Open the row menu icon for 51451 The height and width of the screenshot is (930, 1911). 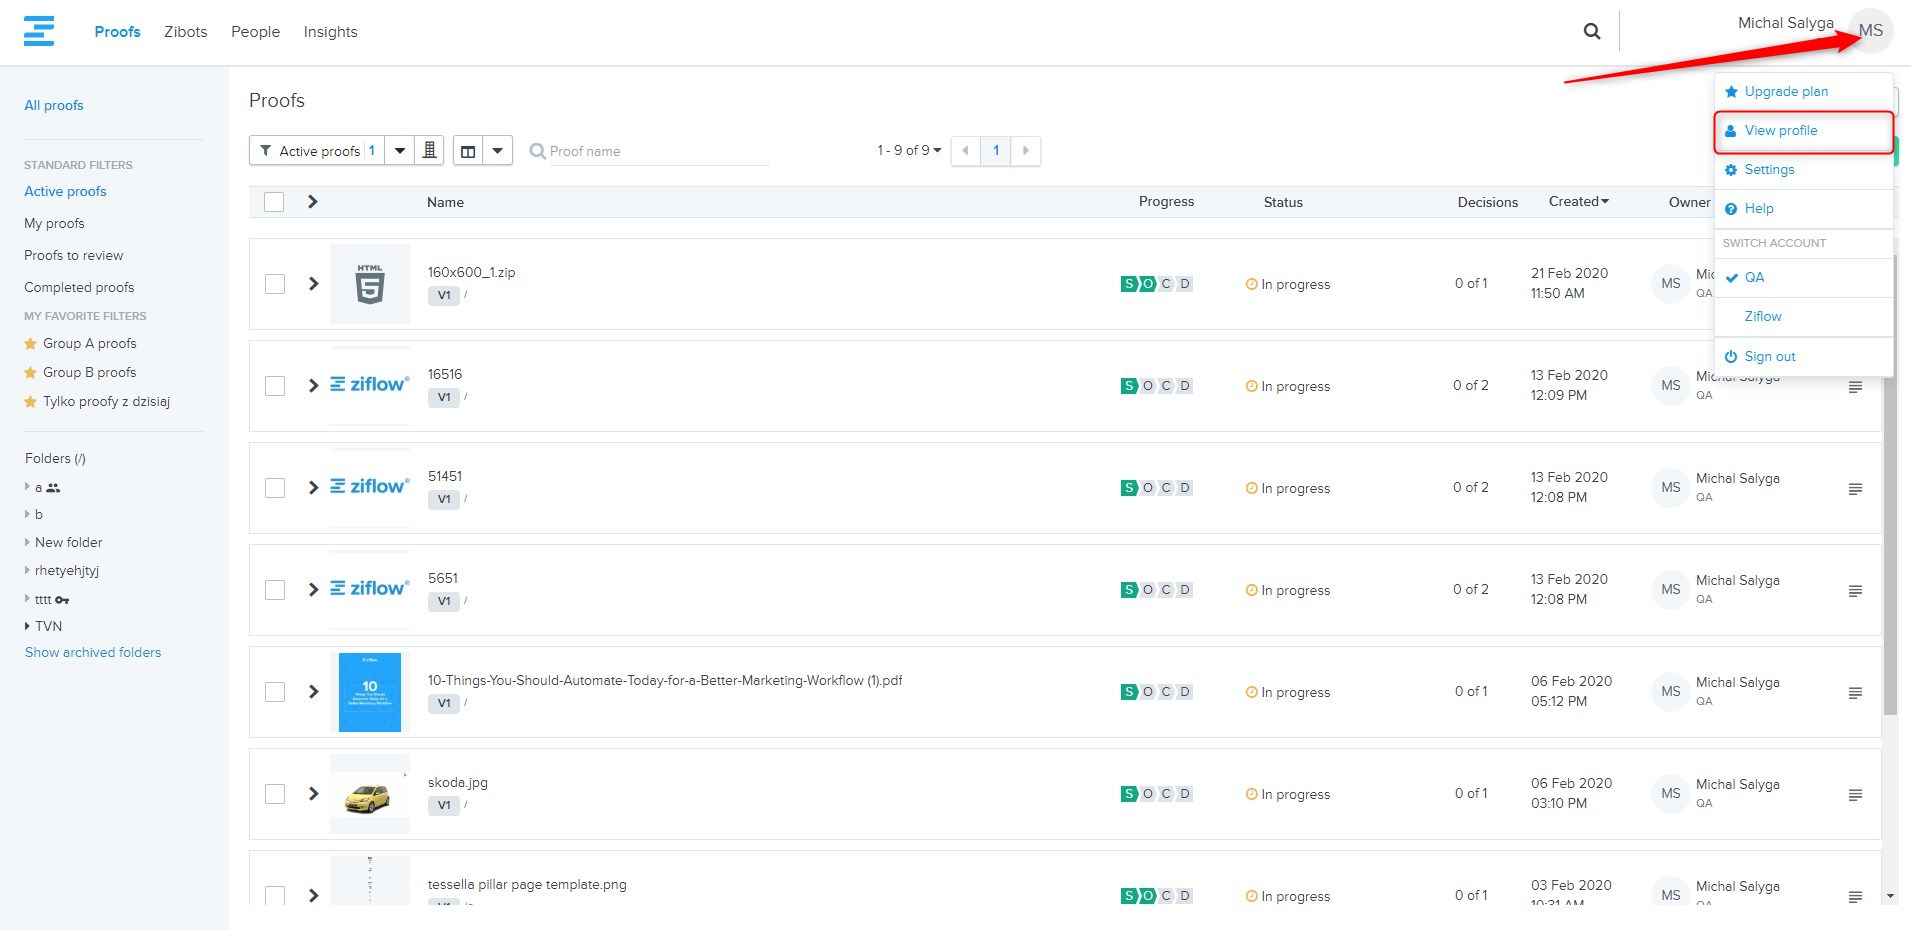coord(1855,489)
